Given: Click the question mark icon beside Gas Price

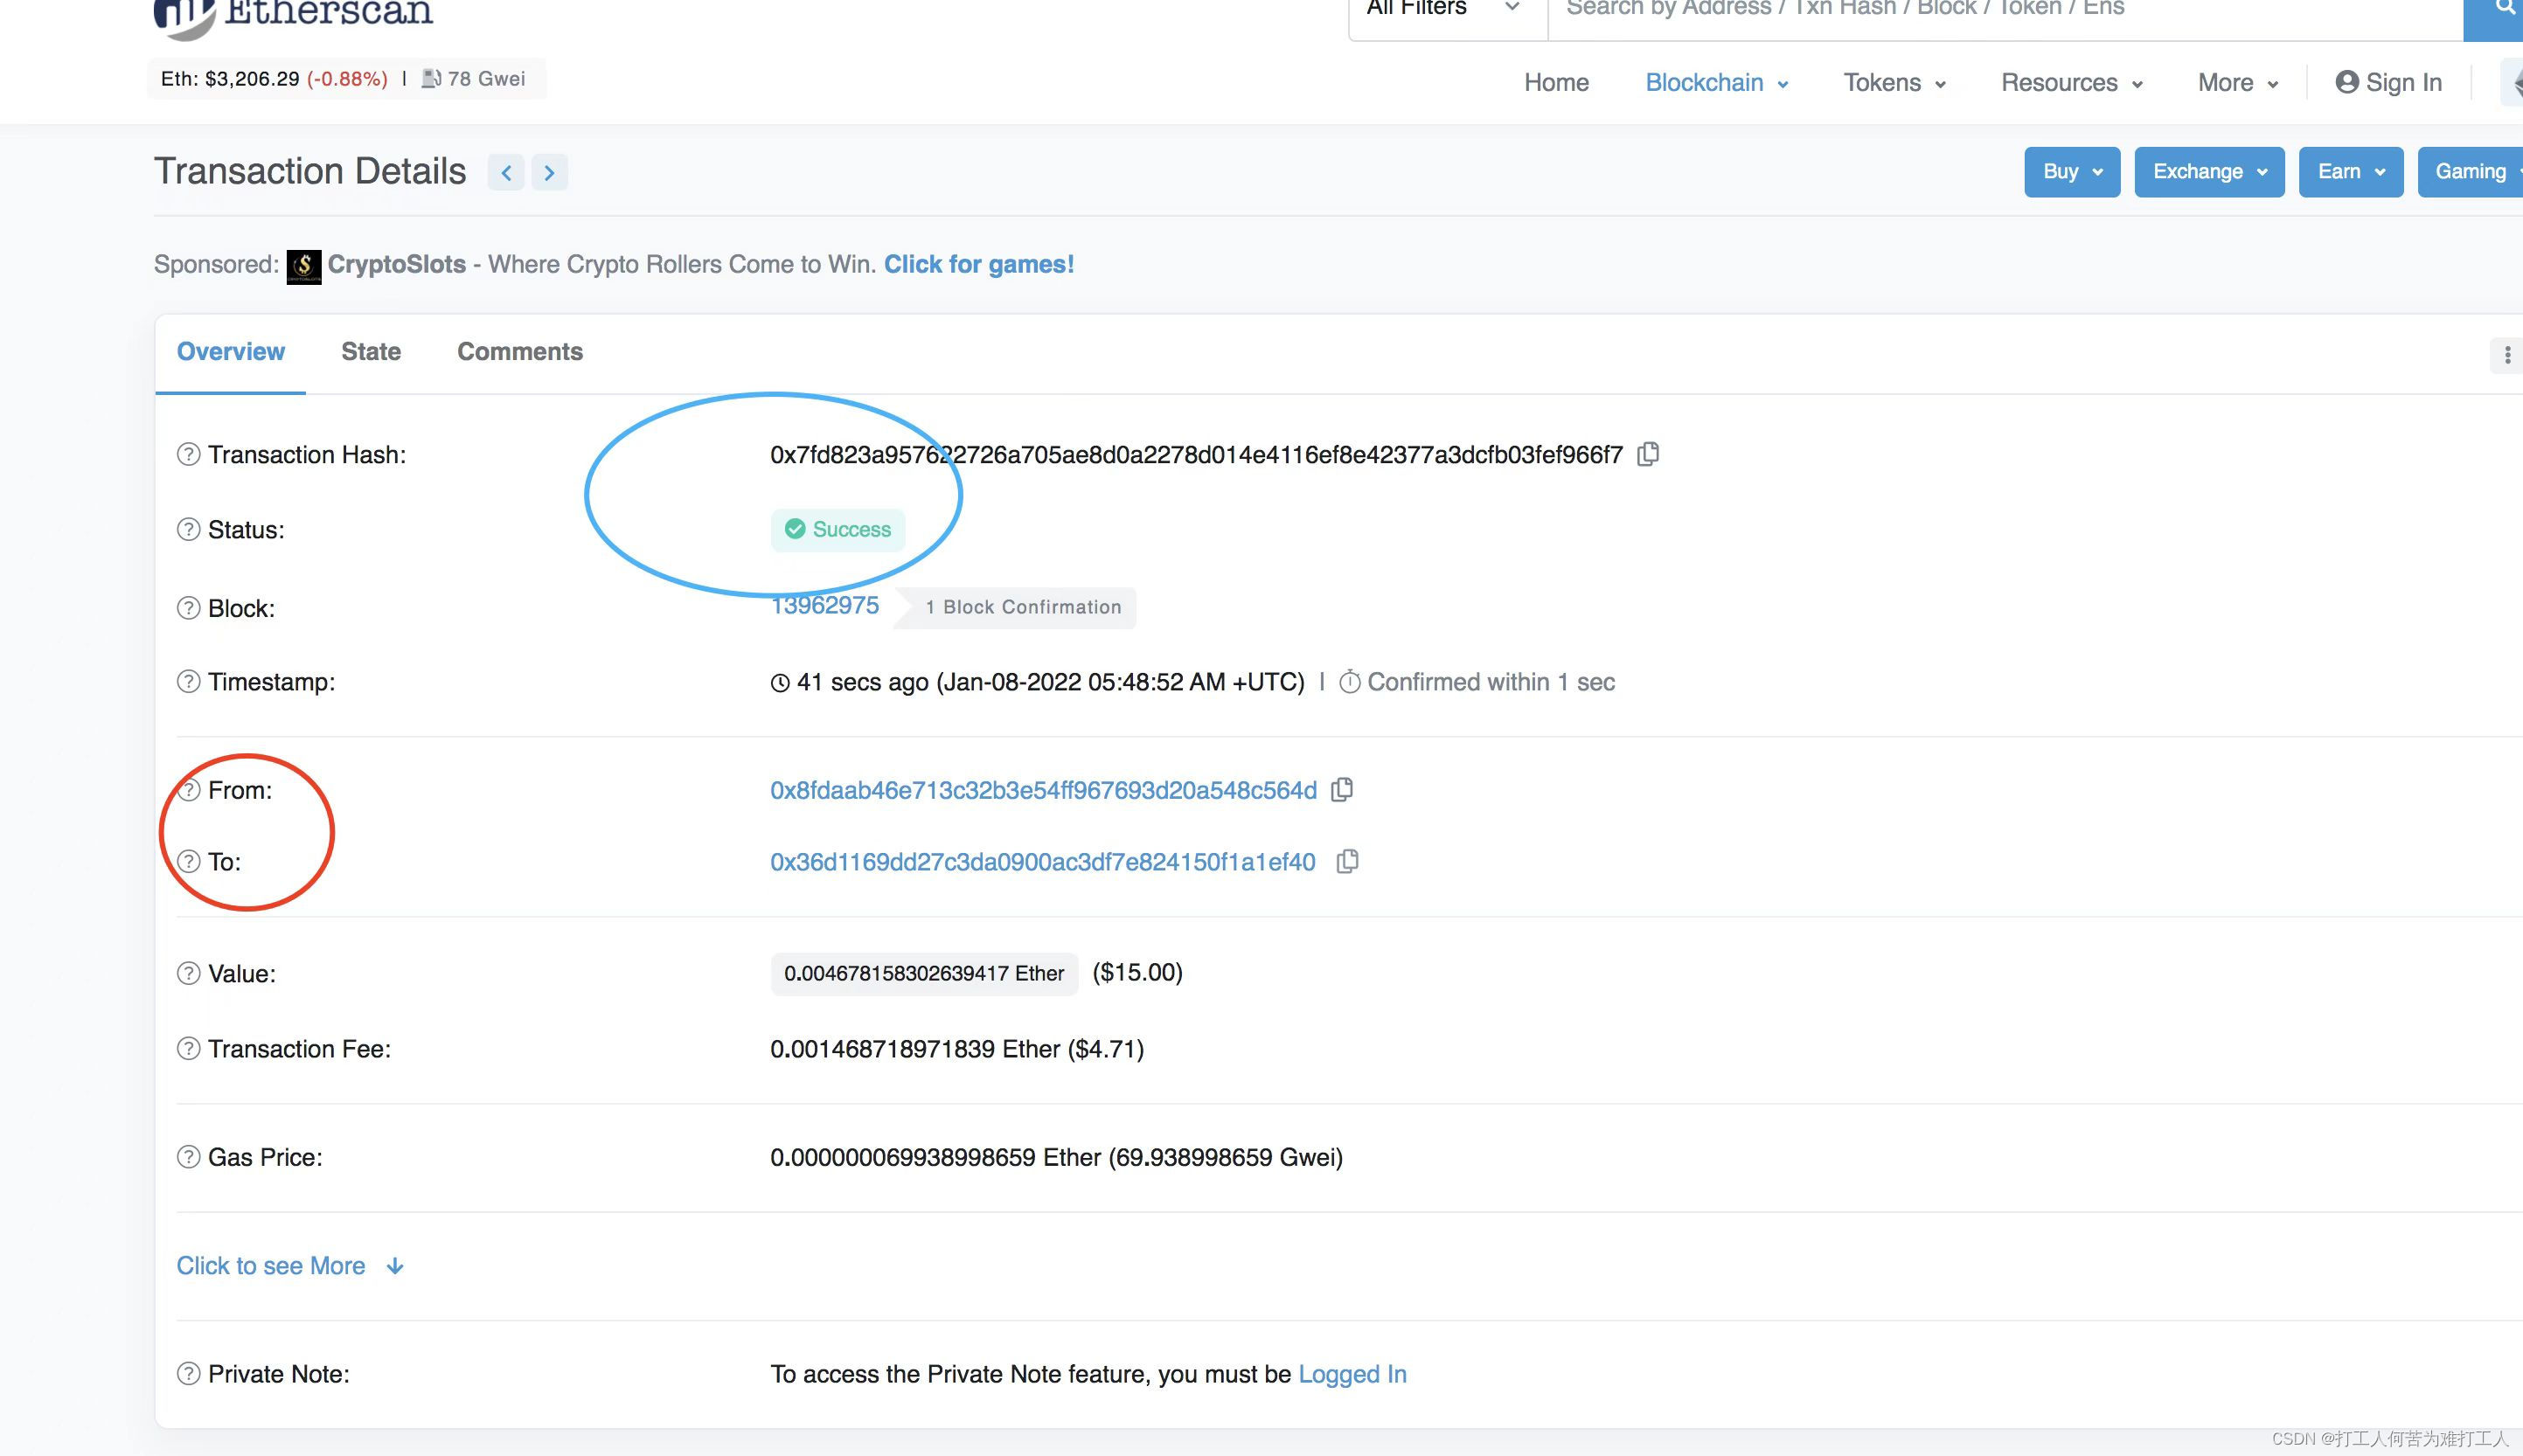Looking at the screenshot, I should click(x=185, y=1156).
